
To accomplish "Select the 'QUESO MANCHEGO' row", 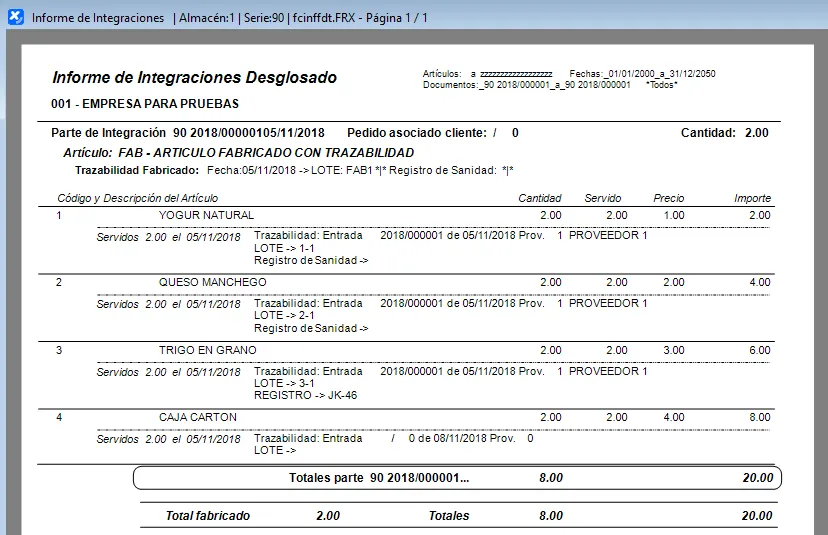I will click(x=212, y=282).
